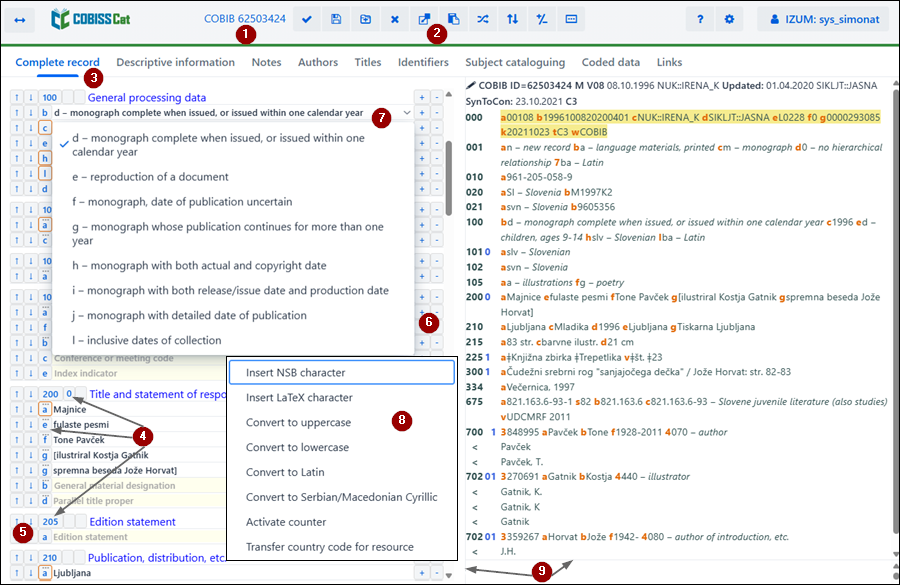This screenshot has height=585, width=900.
Task: Expand the publication date type dropdown chevron
Action: [407, 113]
